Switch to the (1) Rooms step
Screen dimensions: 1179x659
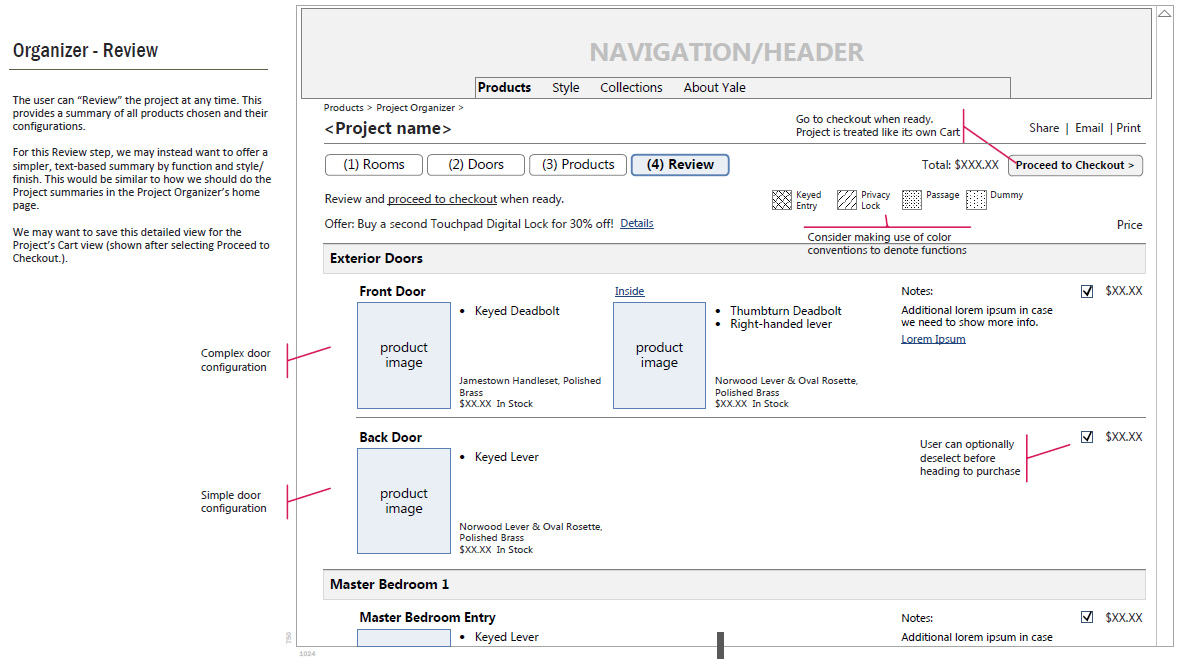[374, 165]
